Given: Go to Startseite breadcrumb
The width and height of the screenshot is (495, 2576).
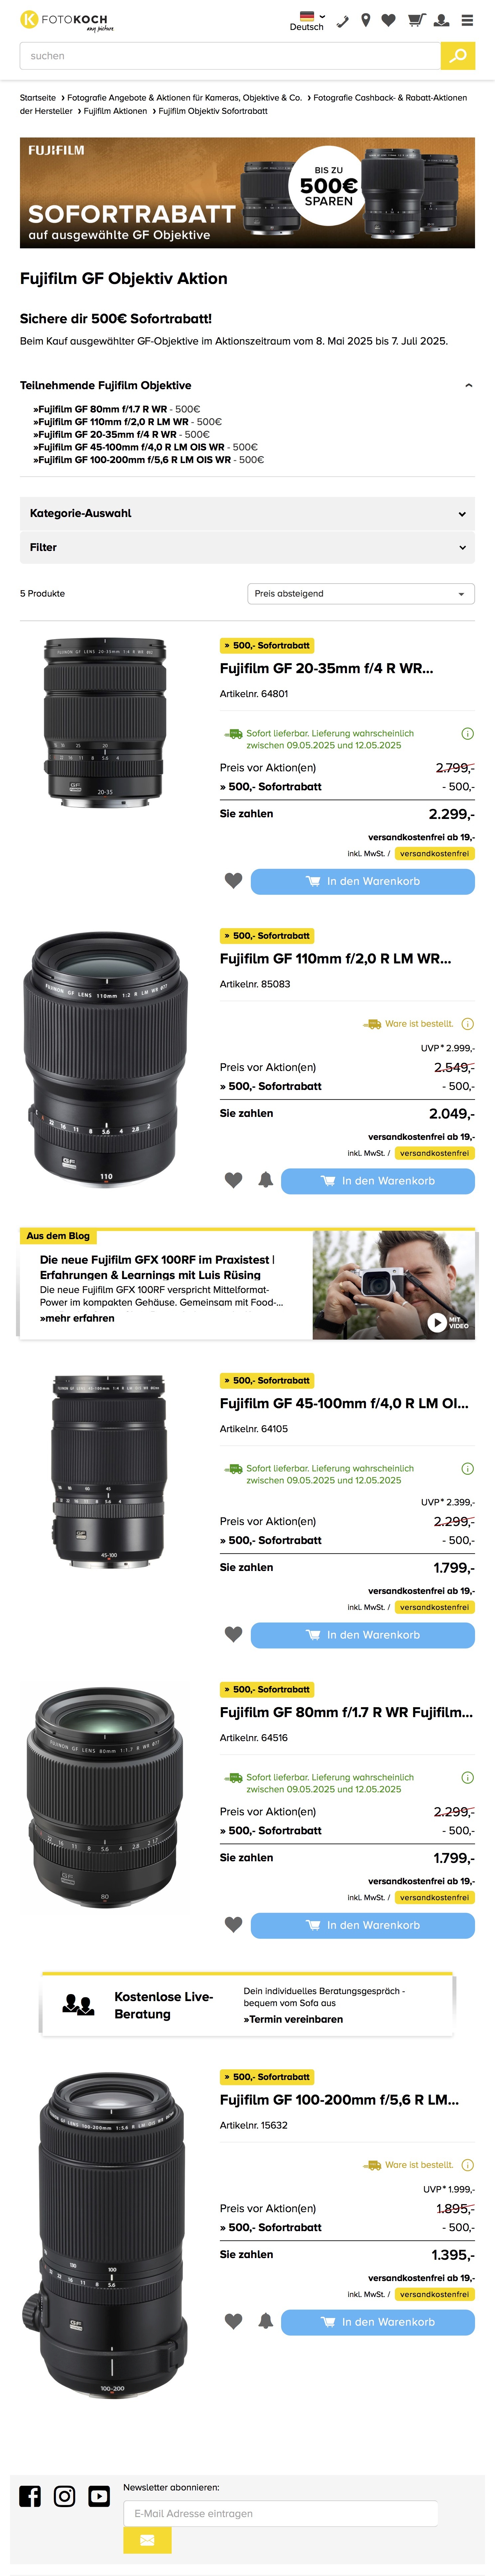Looking at the screenshot, I should [38, 98].
